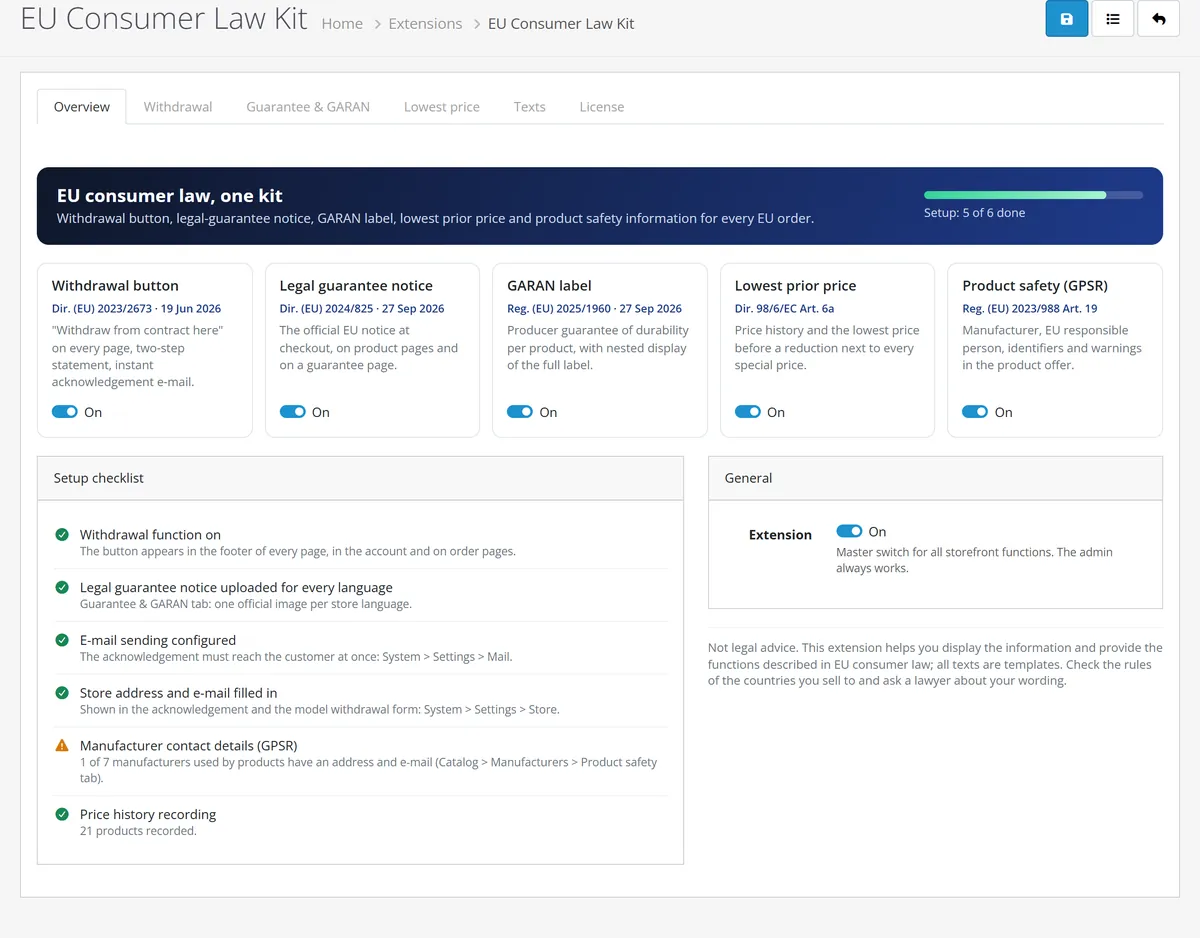Click "Dir. 98/6/EC Art. 6a" text

pyautogui.click(x=784, y=309)
